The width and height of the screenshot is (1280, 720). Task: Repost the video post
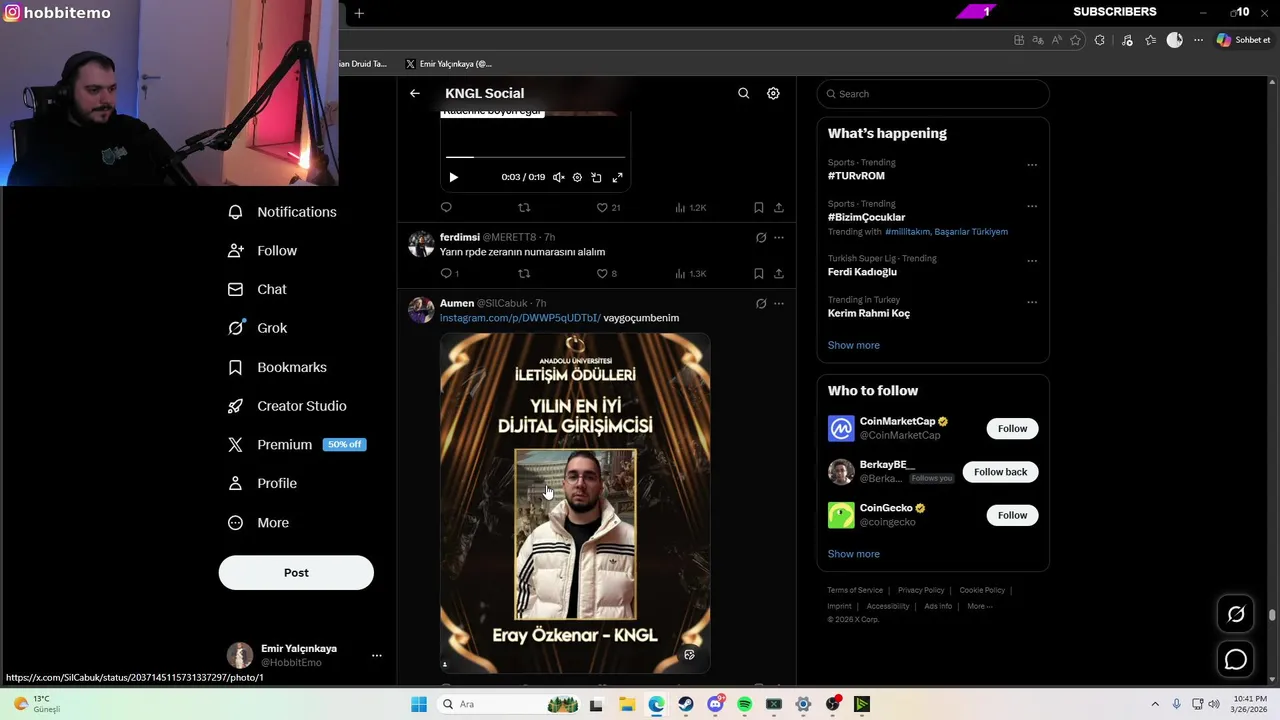click(x=524, y=207)
